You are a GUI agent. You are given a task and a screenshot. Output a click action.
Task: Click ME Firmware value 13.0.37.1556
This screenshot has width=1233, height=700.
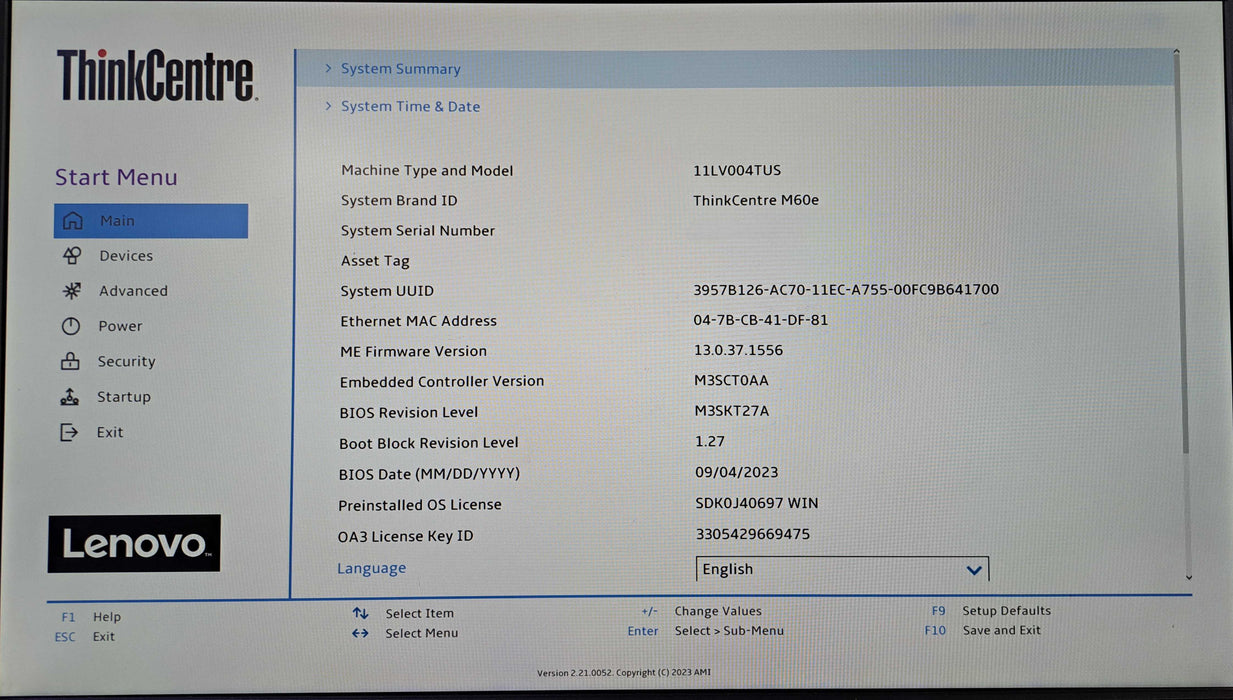pyautogui.click(x=739, y=350)
